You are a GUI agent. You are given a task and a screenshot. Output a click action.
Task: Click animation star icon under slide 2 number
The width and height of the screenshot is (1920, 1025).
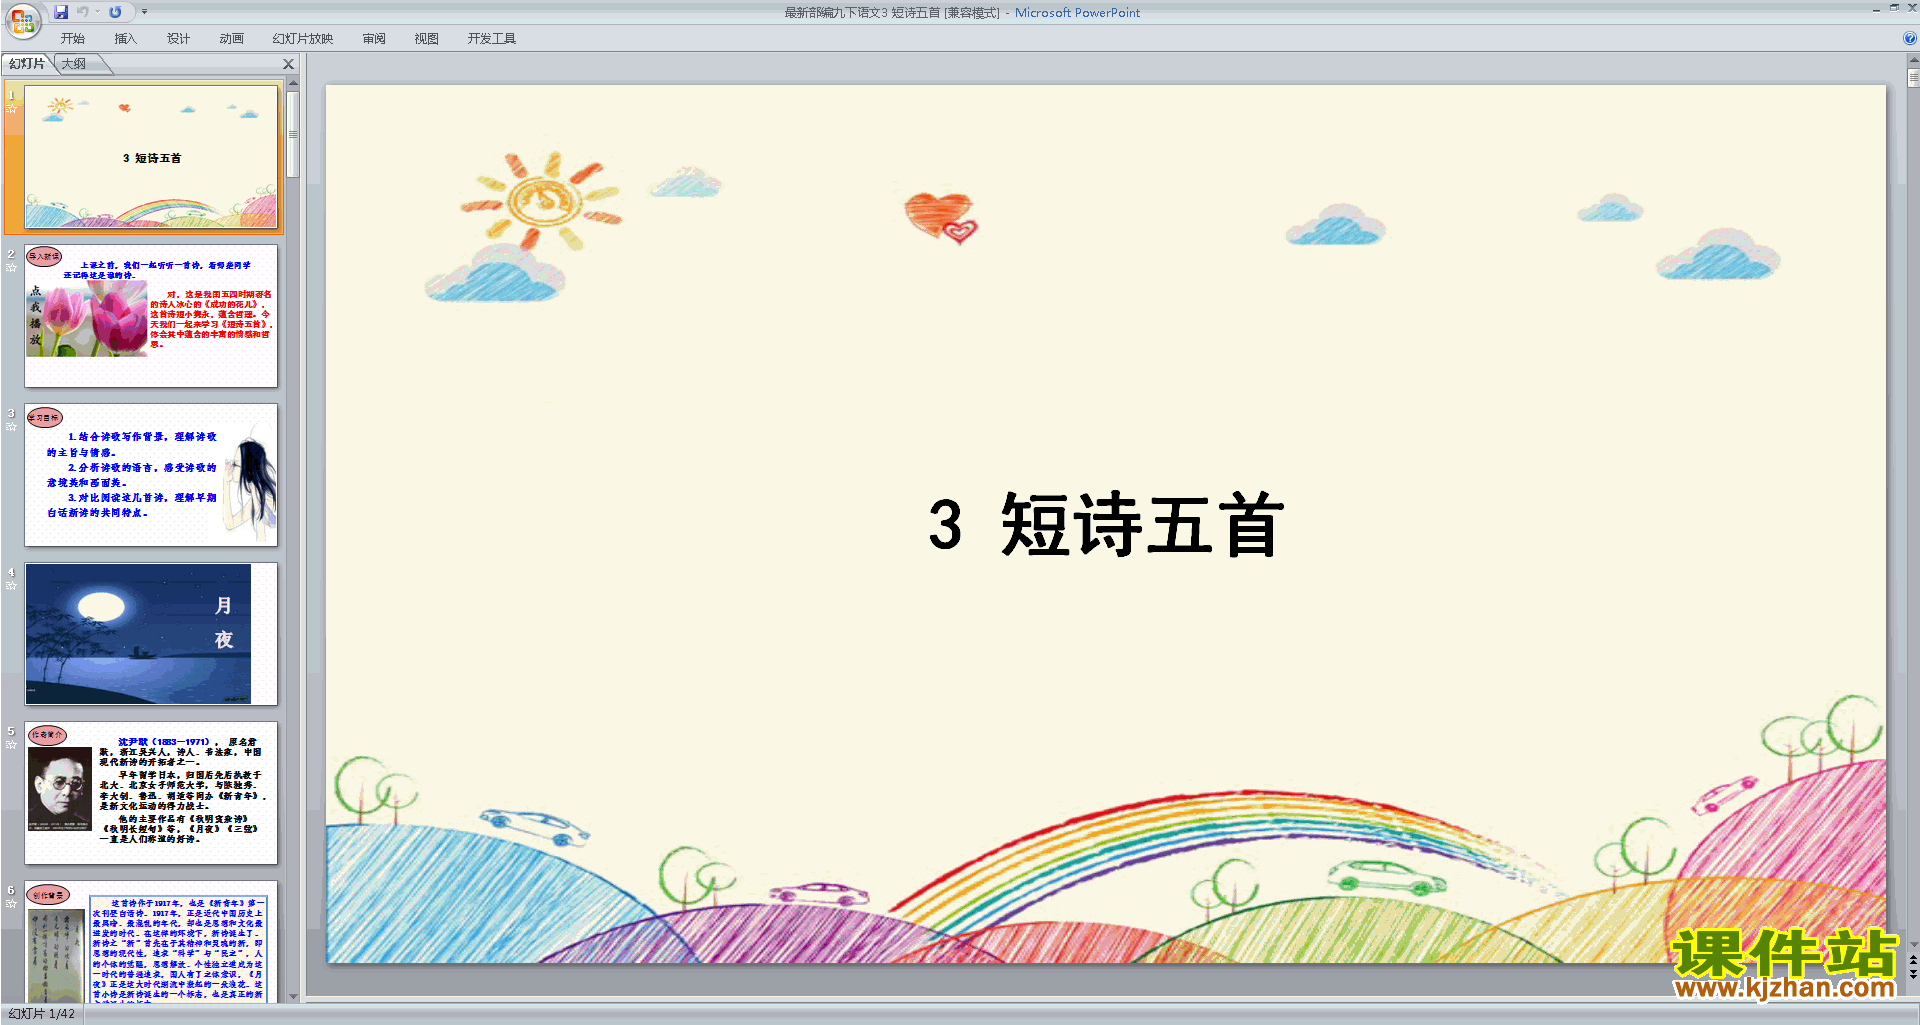point(12,268)
